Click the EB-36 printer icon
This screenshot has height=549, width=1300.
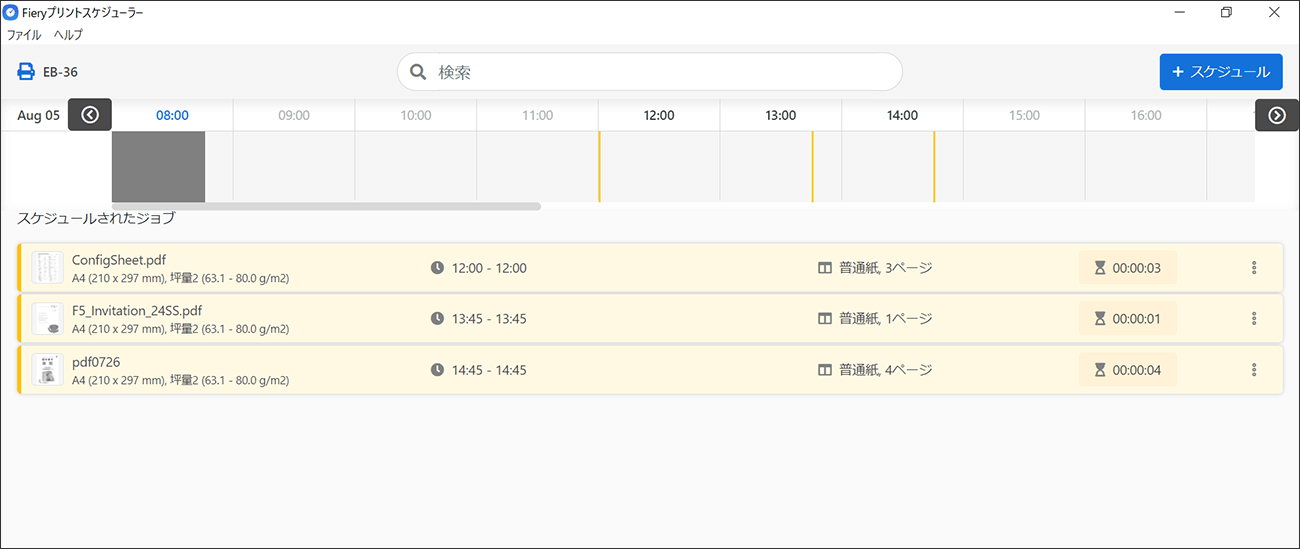[26, 72]
